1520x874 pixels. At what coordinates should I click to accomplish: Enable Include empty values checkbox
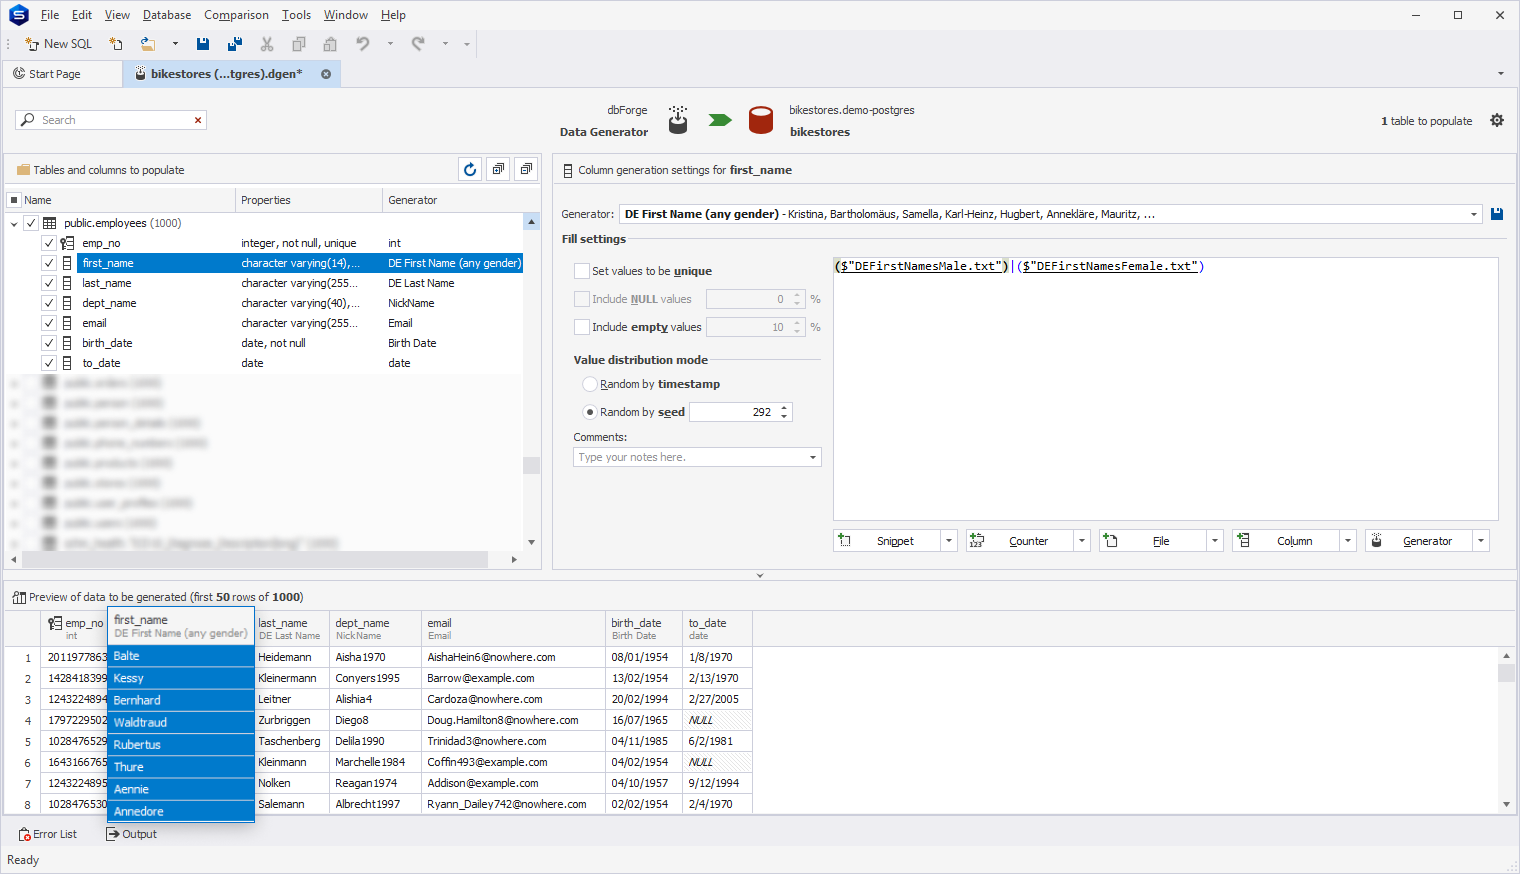tap(581, 327)
